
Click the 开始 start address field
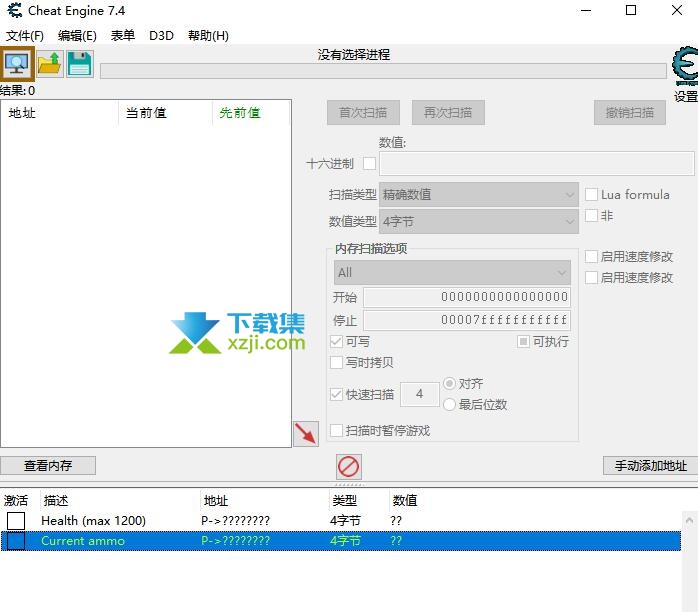467,297
